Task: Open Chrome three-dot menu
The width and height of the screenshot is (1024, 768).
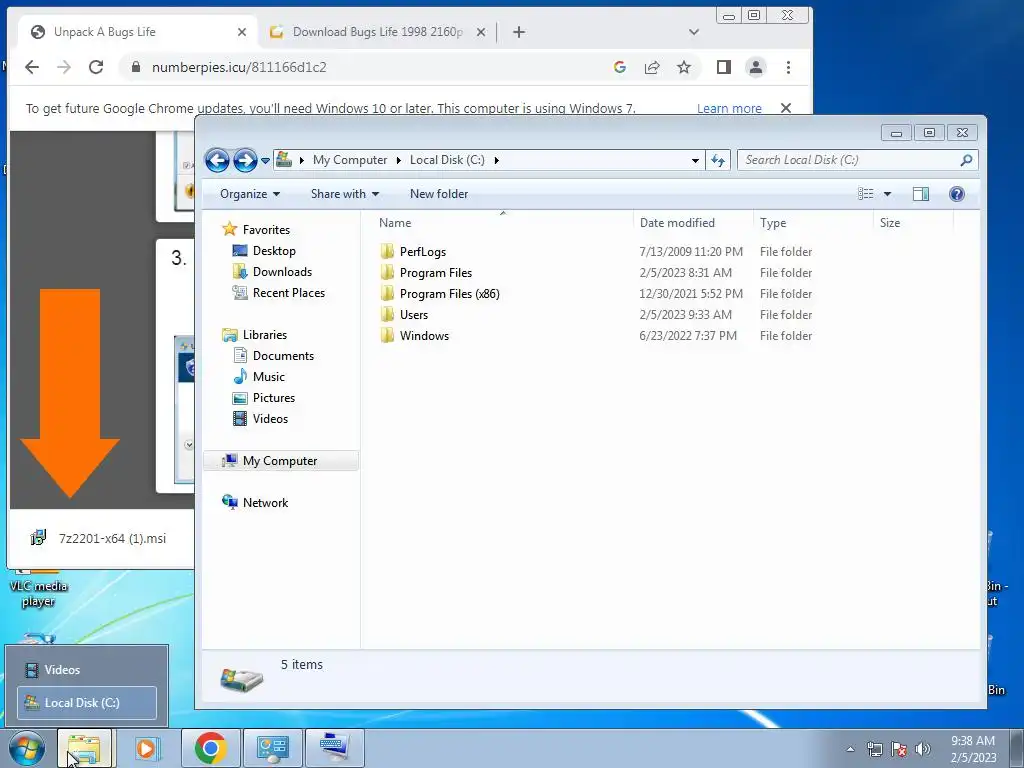Action: click(x=788, y=67)
